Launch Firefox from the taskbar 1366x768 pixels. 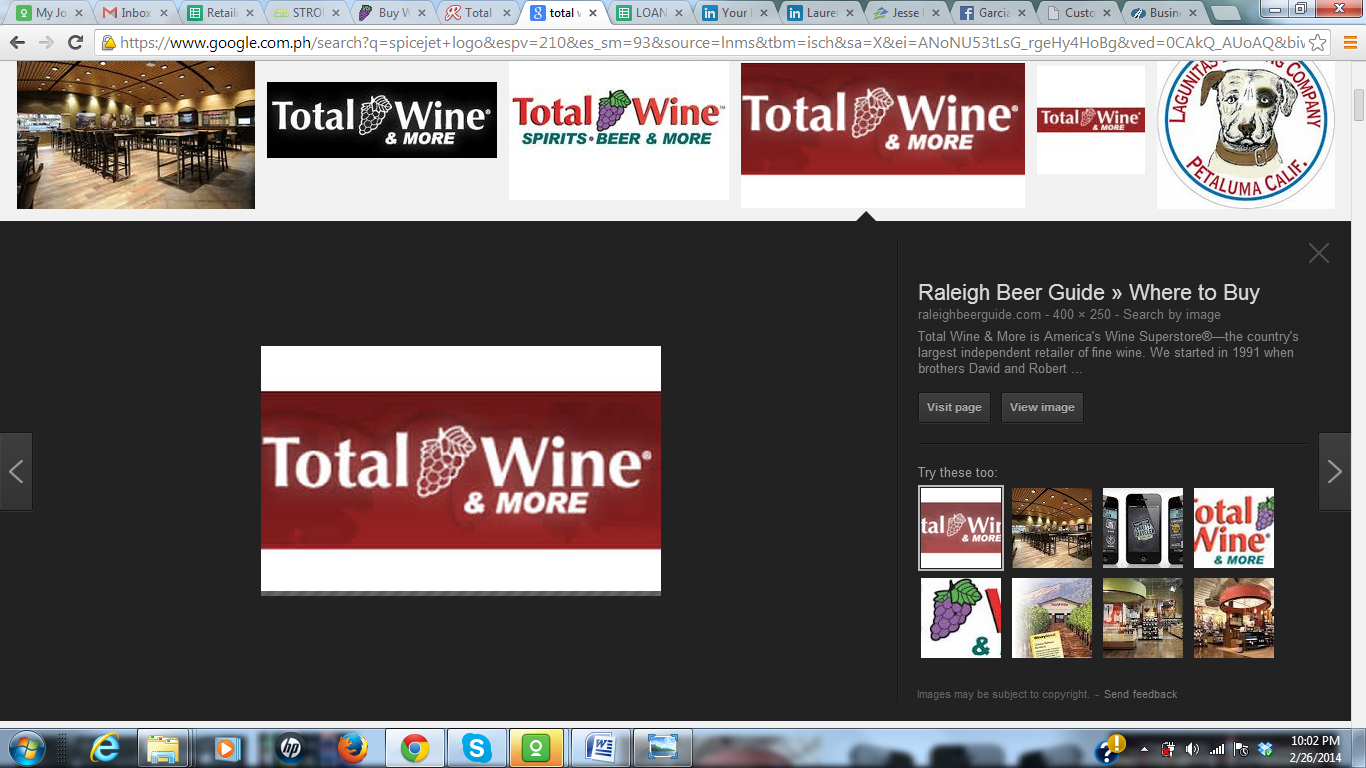[x=352, y=748]
